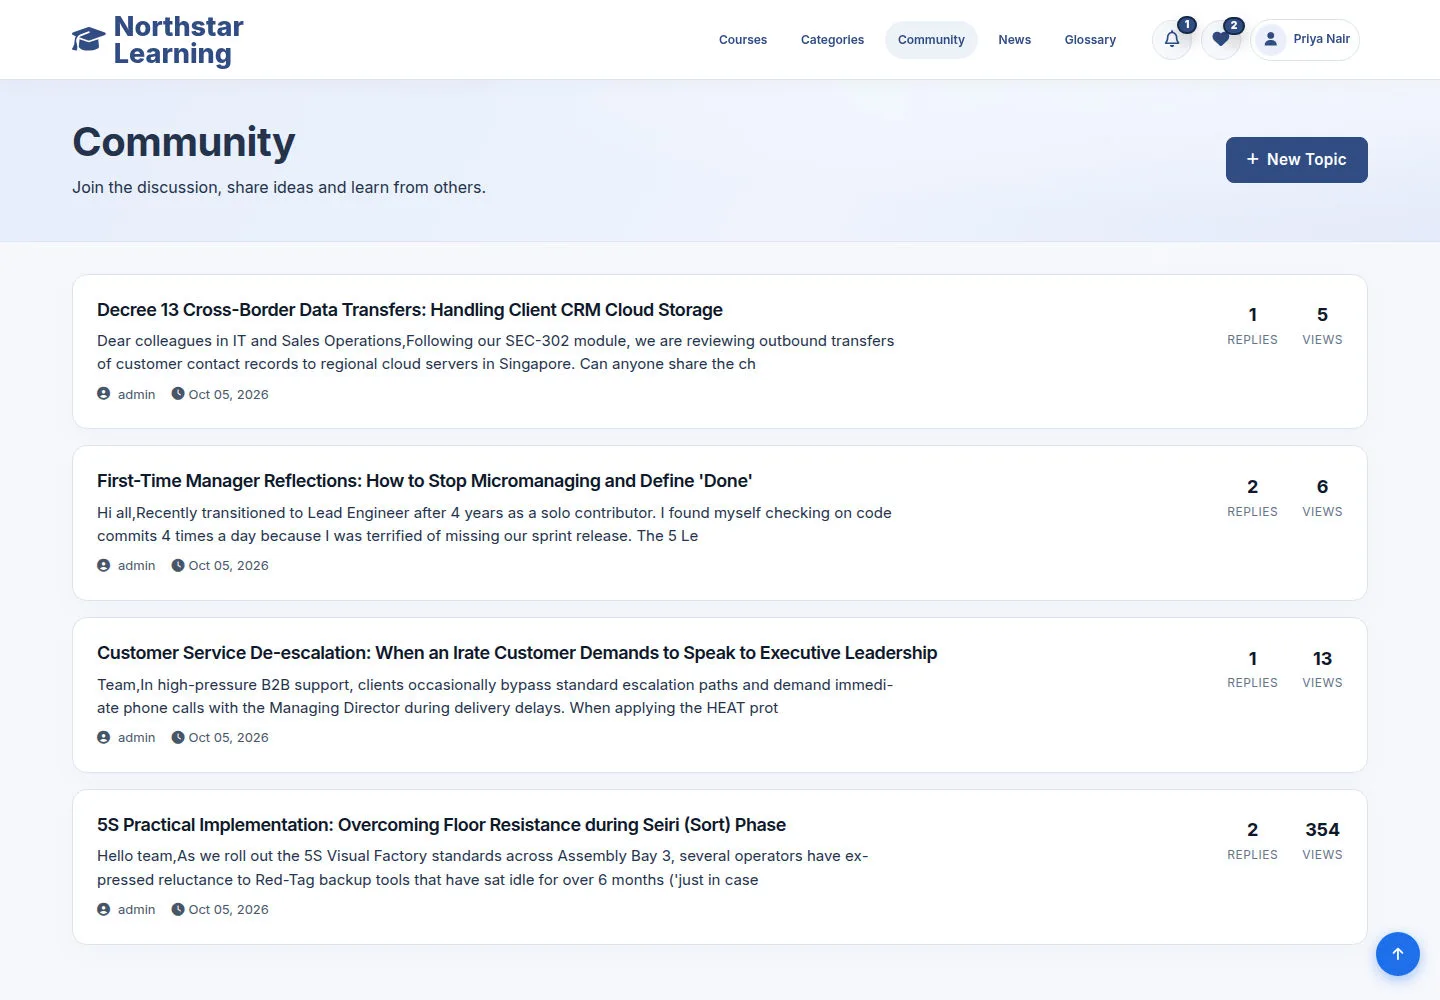The height and width of the screenshot is (1000, 1440).
Task: Click the graduation cap logo icon
Action: pyautogui.click(x=88, y=39)
